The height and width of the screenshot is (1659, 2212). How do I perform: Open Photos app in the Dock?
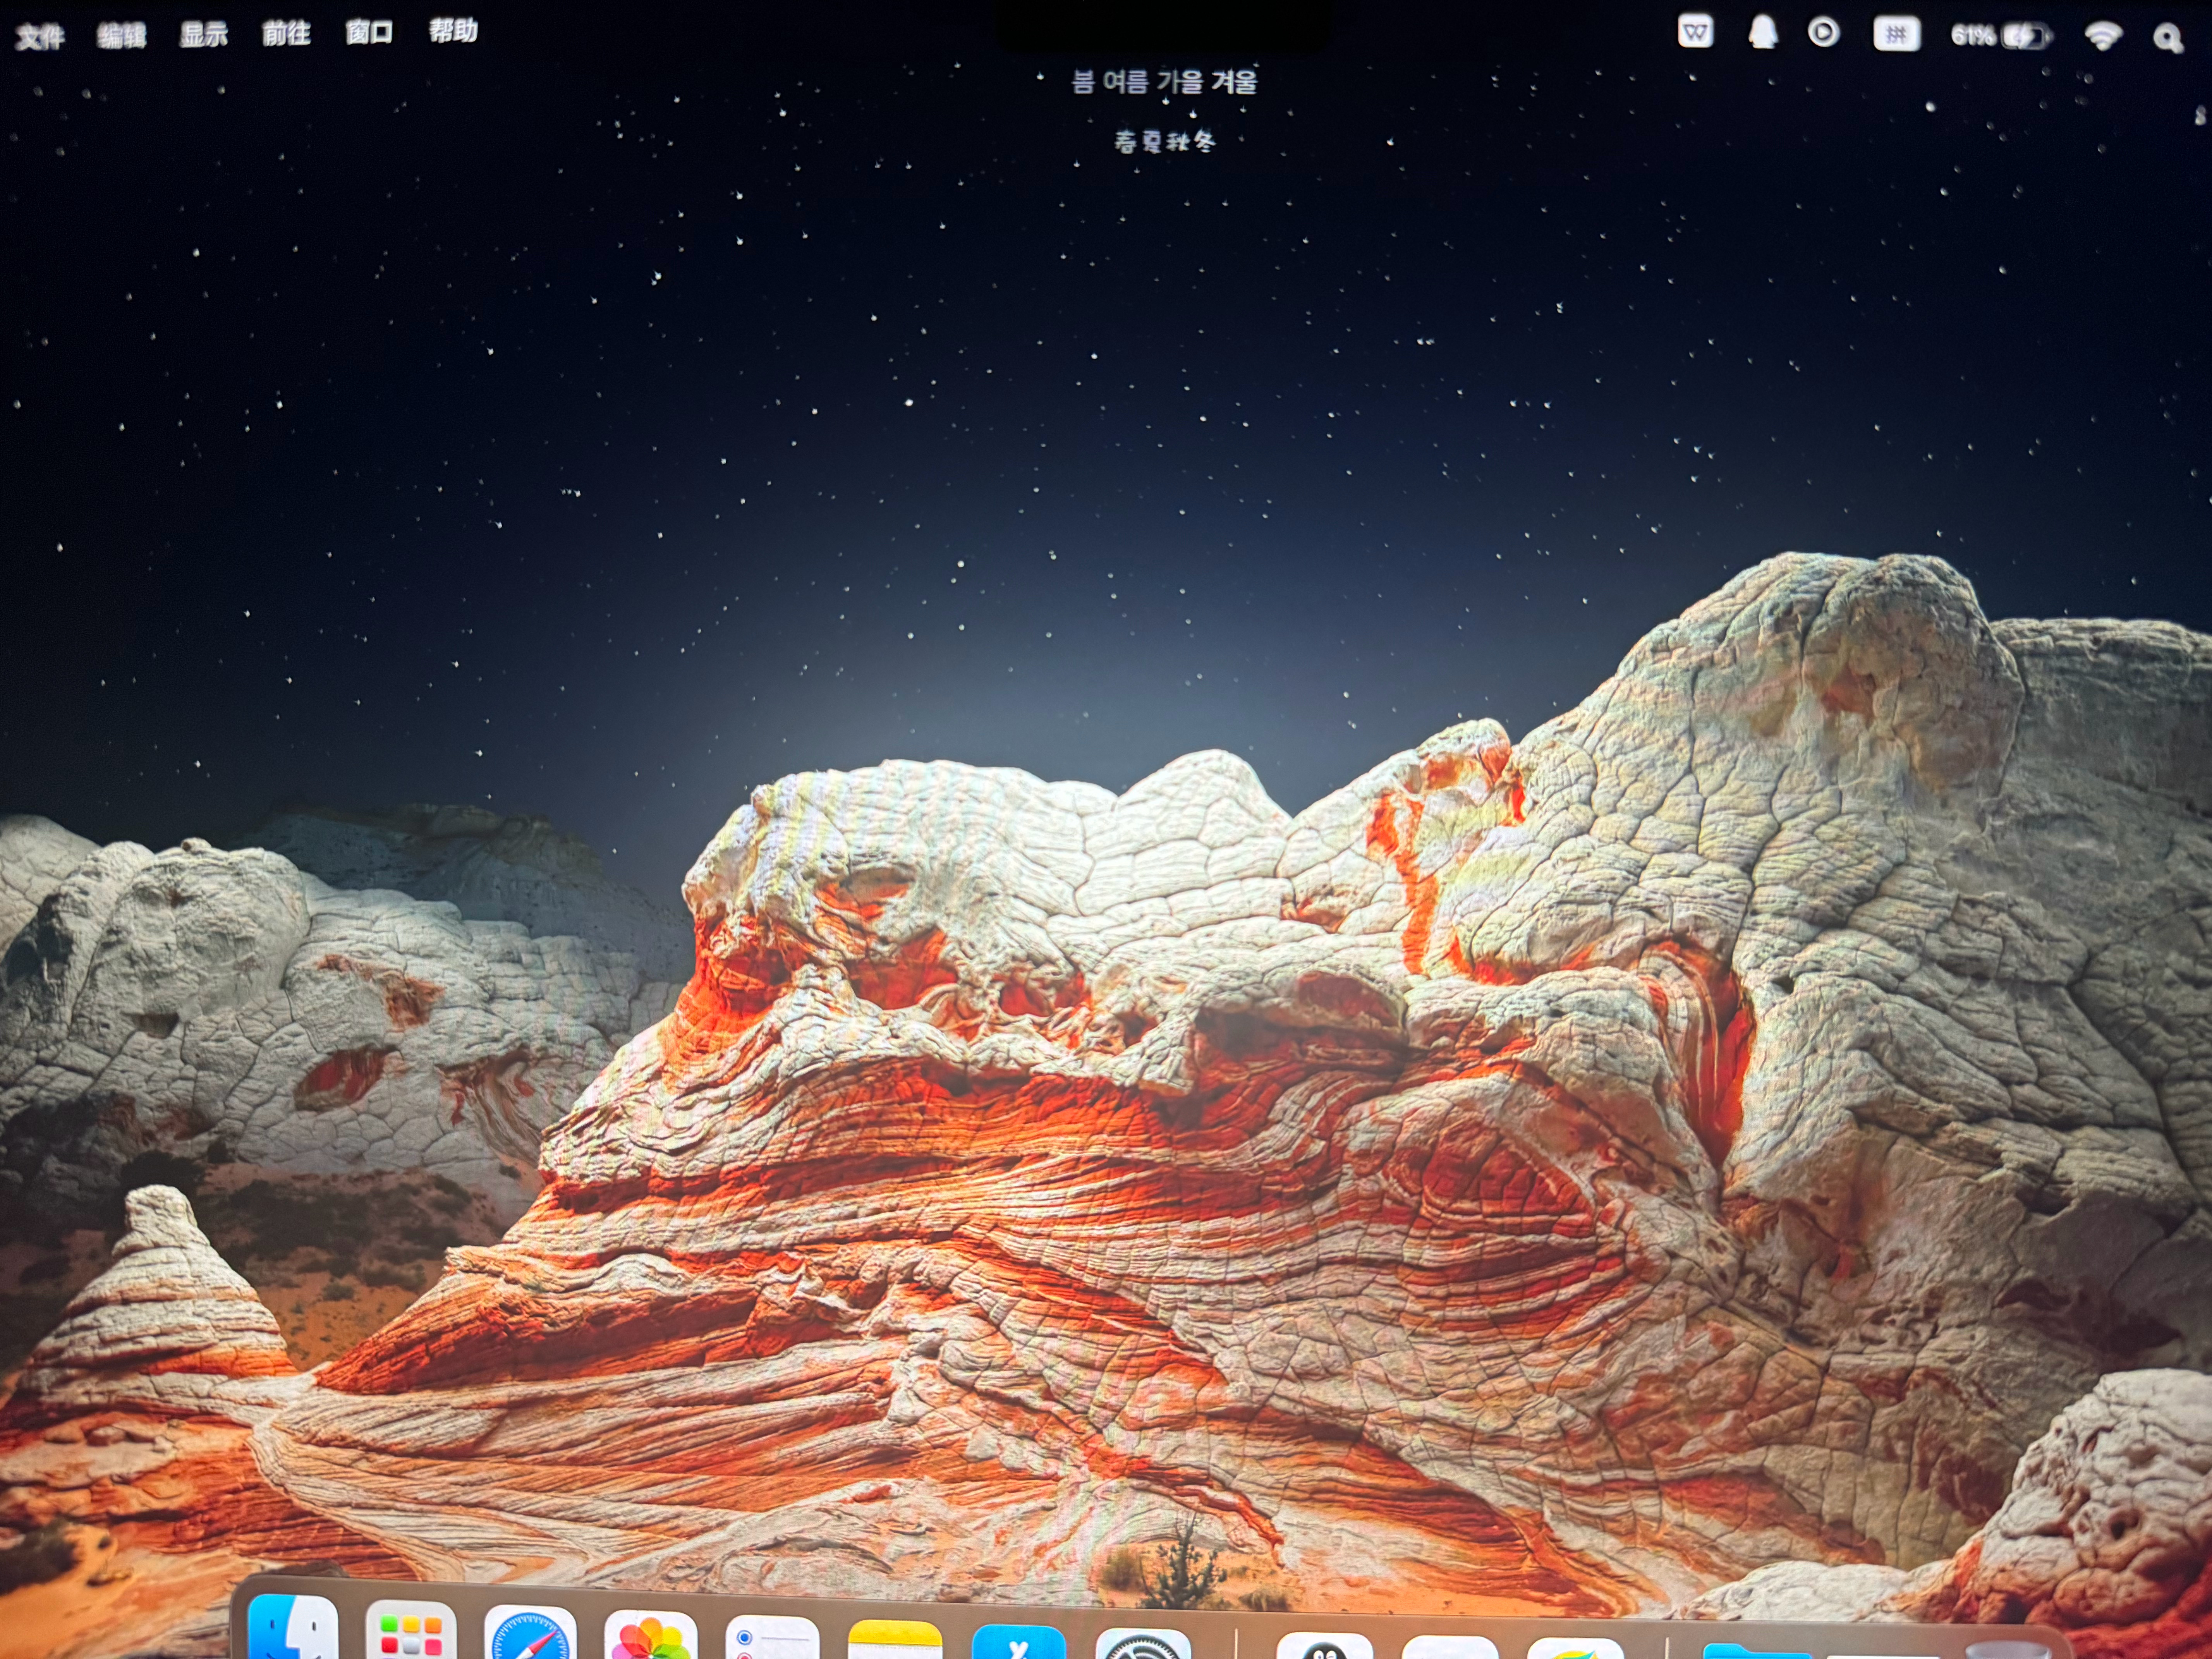coord(651,1634)
